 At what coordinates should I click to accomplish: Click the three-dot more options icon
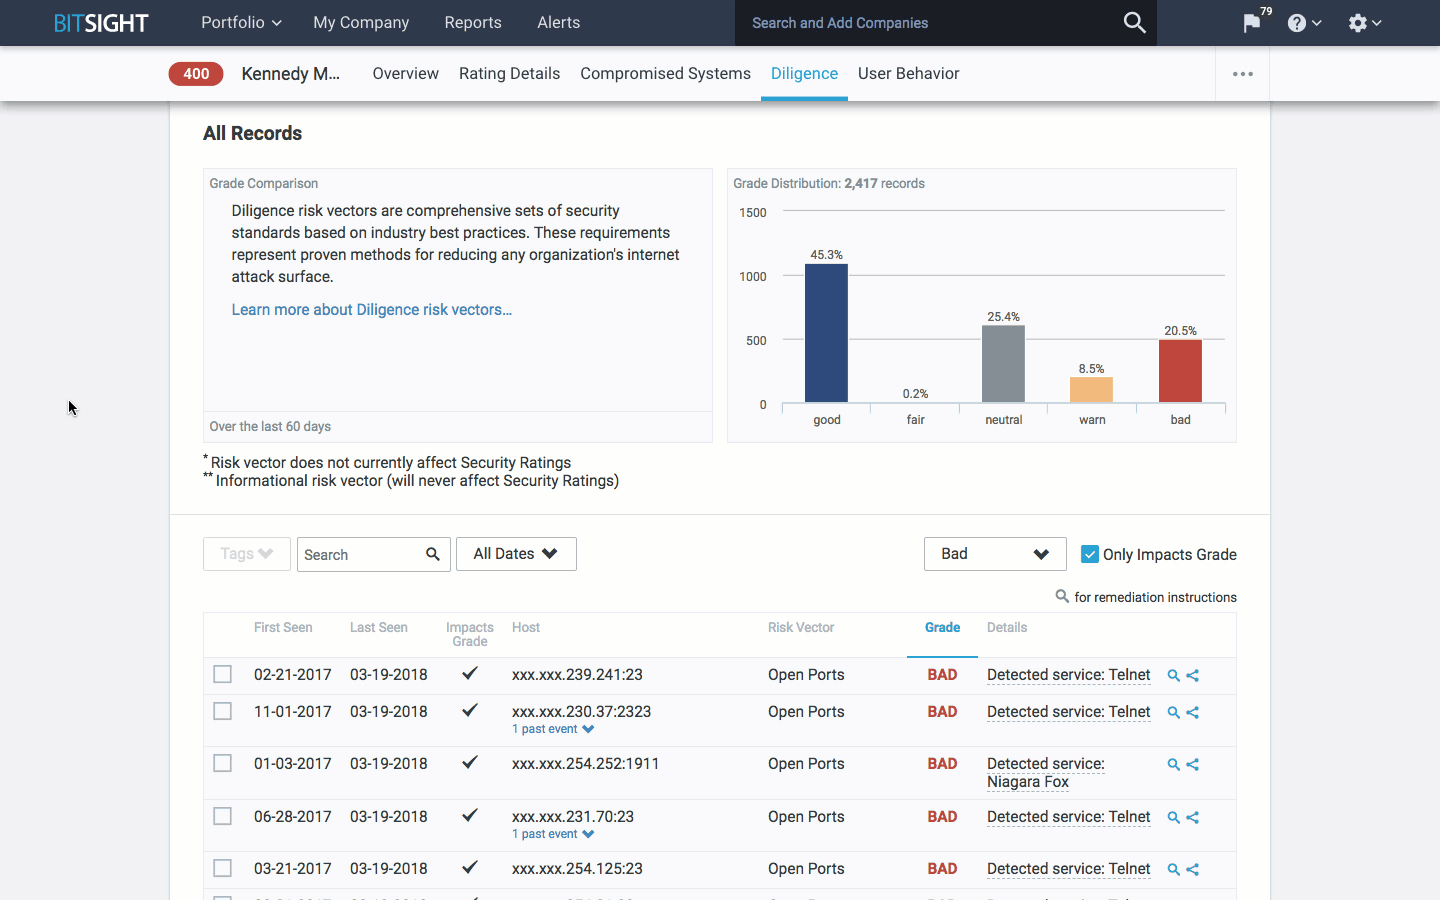[1242, 74]
